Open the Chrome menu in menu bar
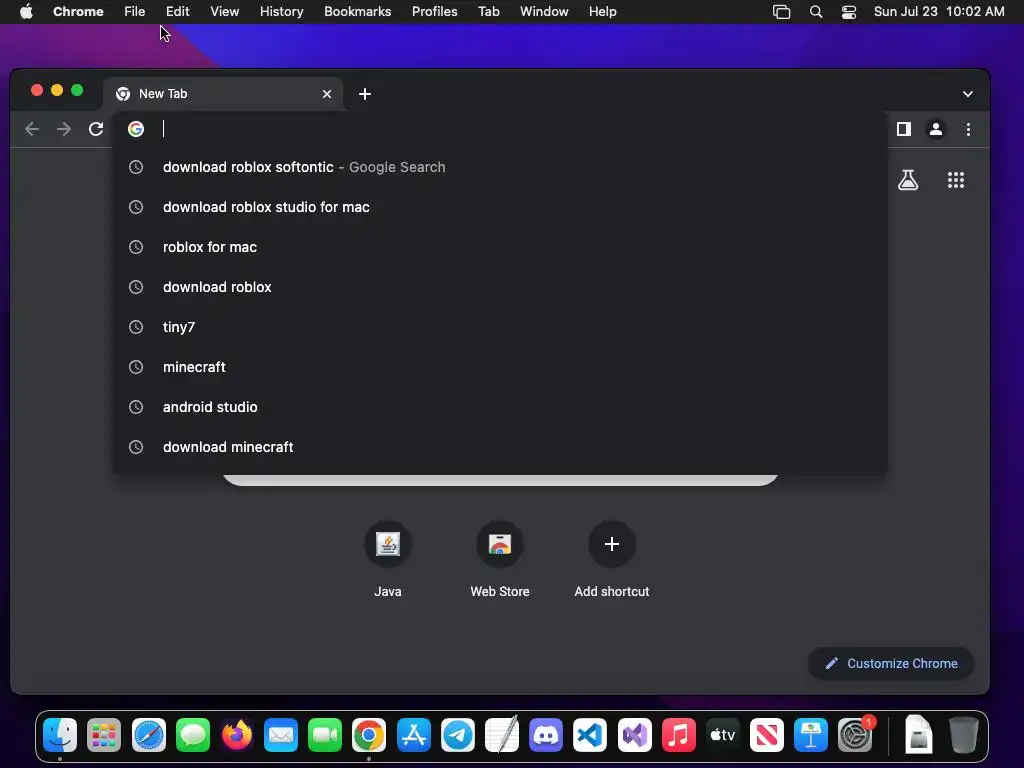Viewport: 1024px width, 768px height. 78,12
